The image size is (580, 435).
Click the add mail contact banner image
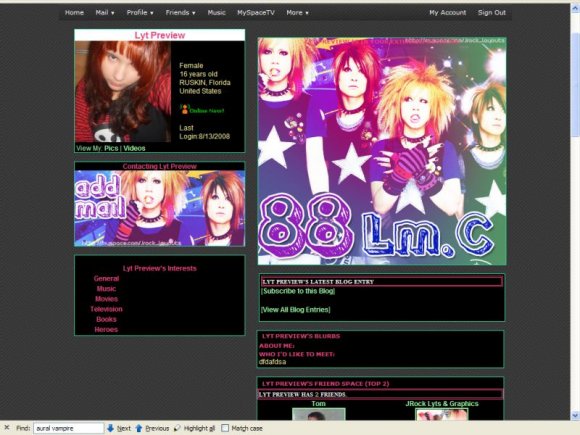coord(159,208)
